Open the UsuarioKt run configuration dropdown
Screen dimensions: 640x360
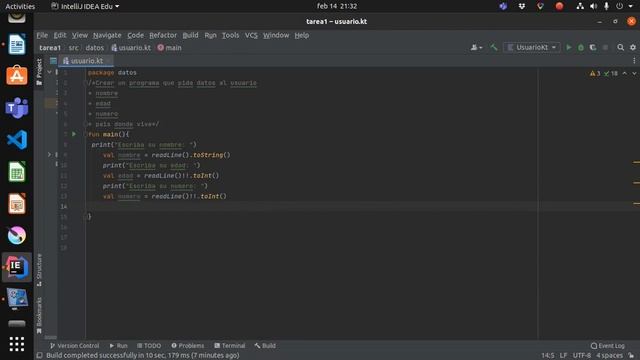(531, 47)
